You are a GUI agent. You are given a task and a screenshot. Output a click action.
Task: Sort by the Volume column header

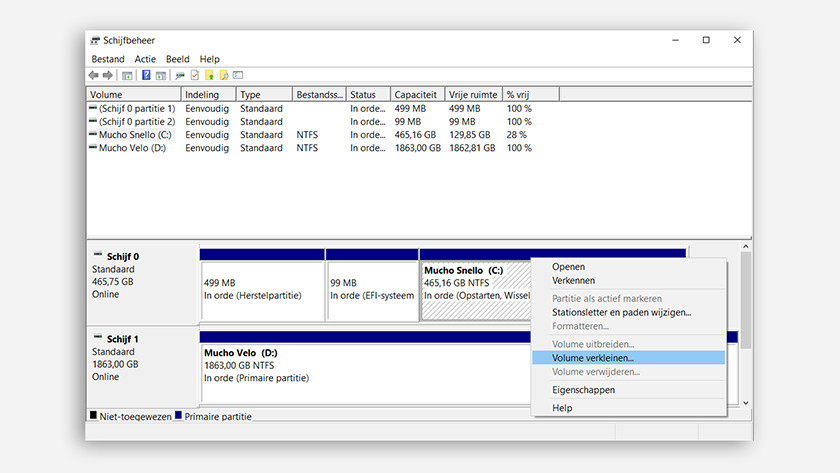133,94
